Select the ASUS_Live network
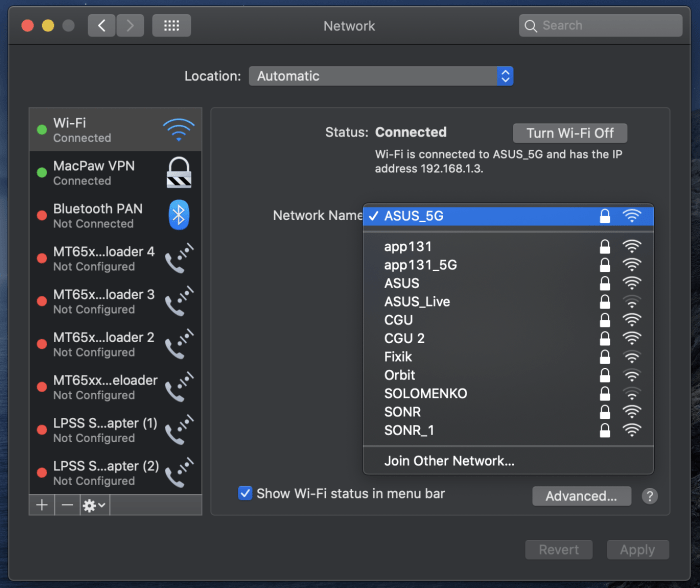The image size is (700, 588). tap(508, 302)
